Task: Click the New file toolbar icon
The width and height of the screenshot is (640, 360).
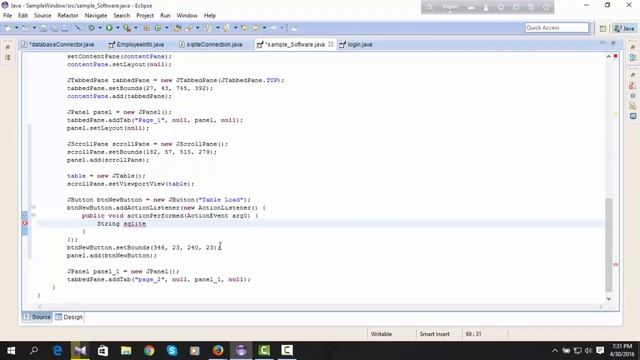Action: click(x=8, y=28)
